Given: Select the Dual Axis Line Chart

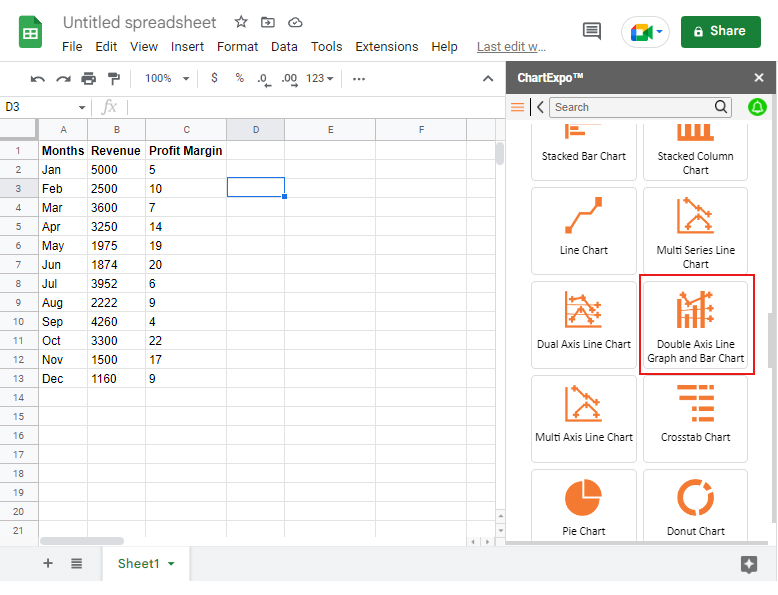Looking at the screenshot, I should pos(584,325).
